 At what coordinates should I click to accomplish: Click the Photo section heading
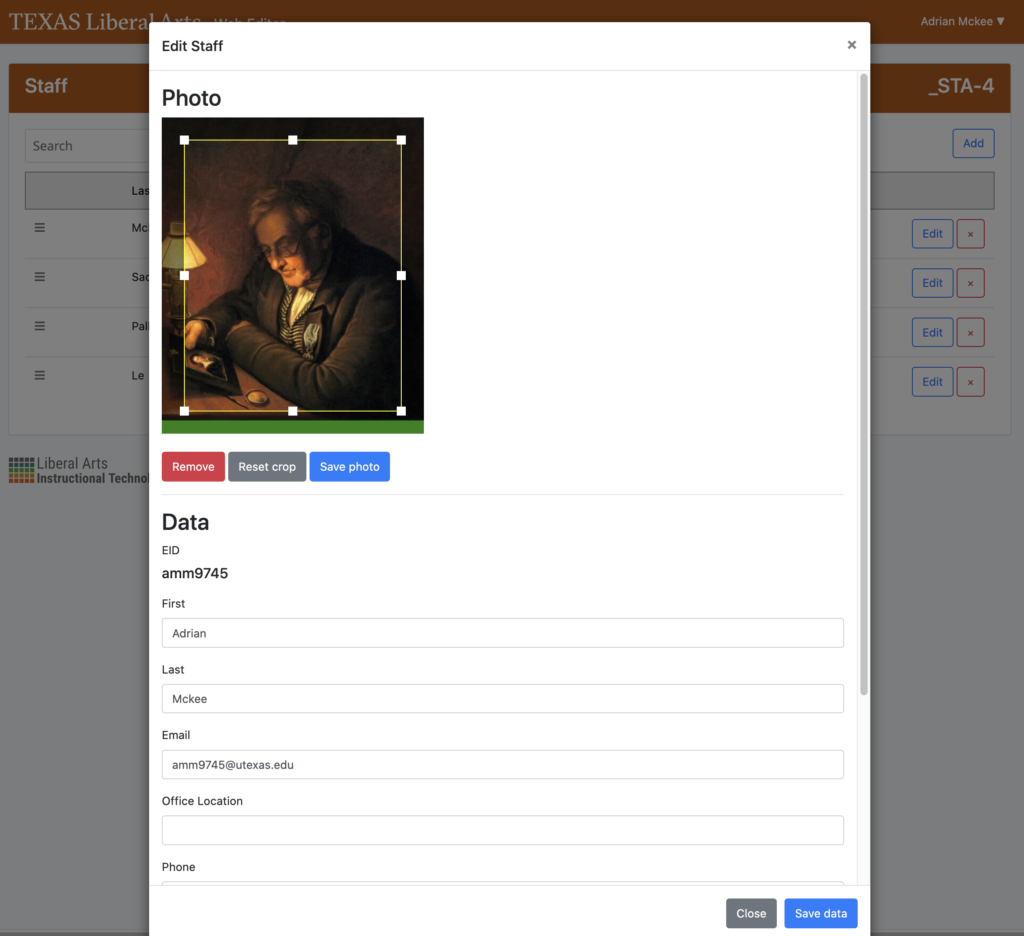(x=191, y=98)
